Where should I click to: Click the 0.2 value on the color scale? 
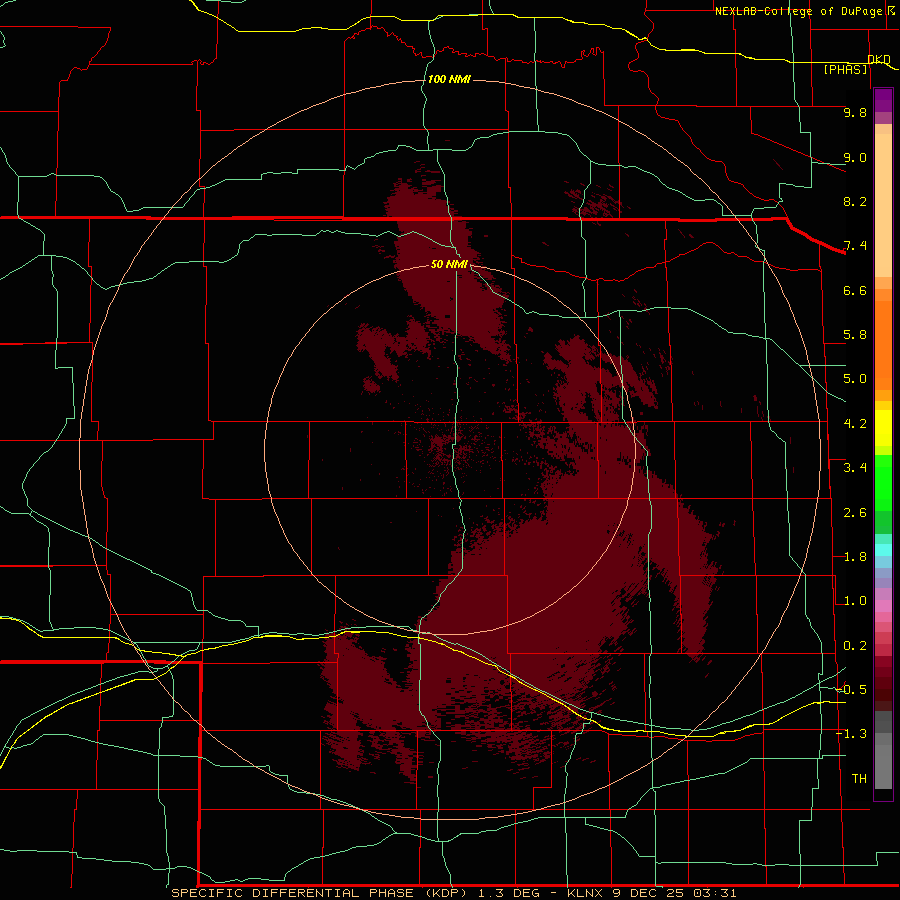[x=855, y=646]
